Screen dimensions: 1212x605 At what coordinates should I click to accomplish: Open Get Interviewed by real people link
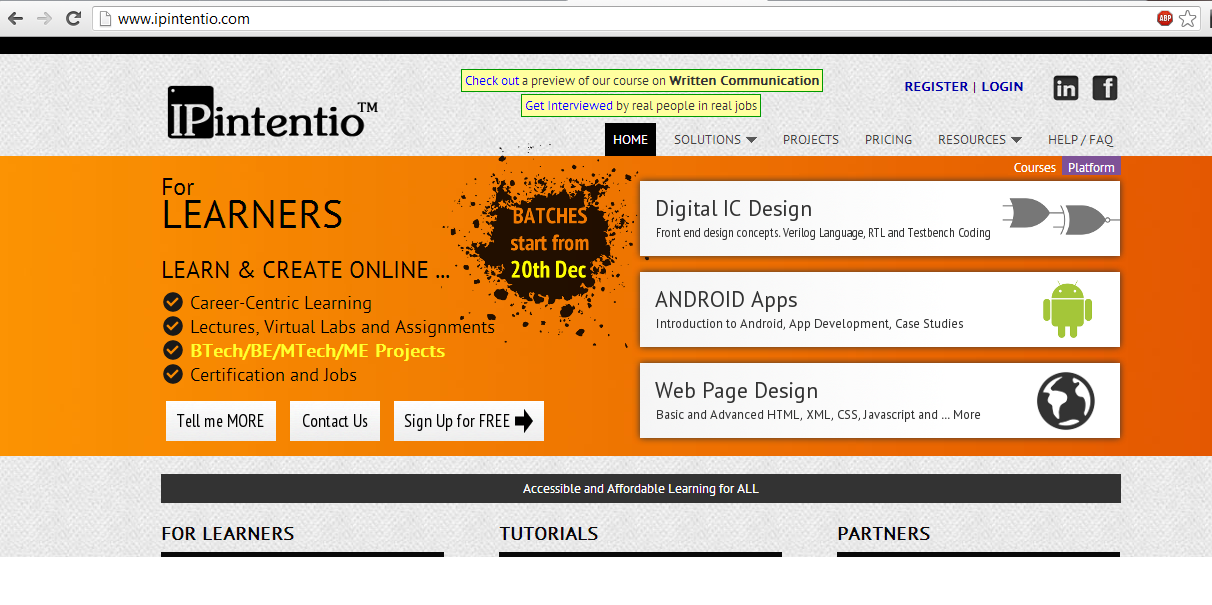click(641, 105)
